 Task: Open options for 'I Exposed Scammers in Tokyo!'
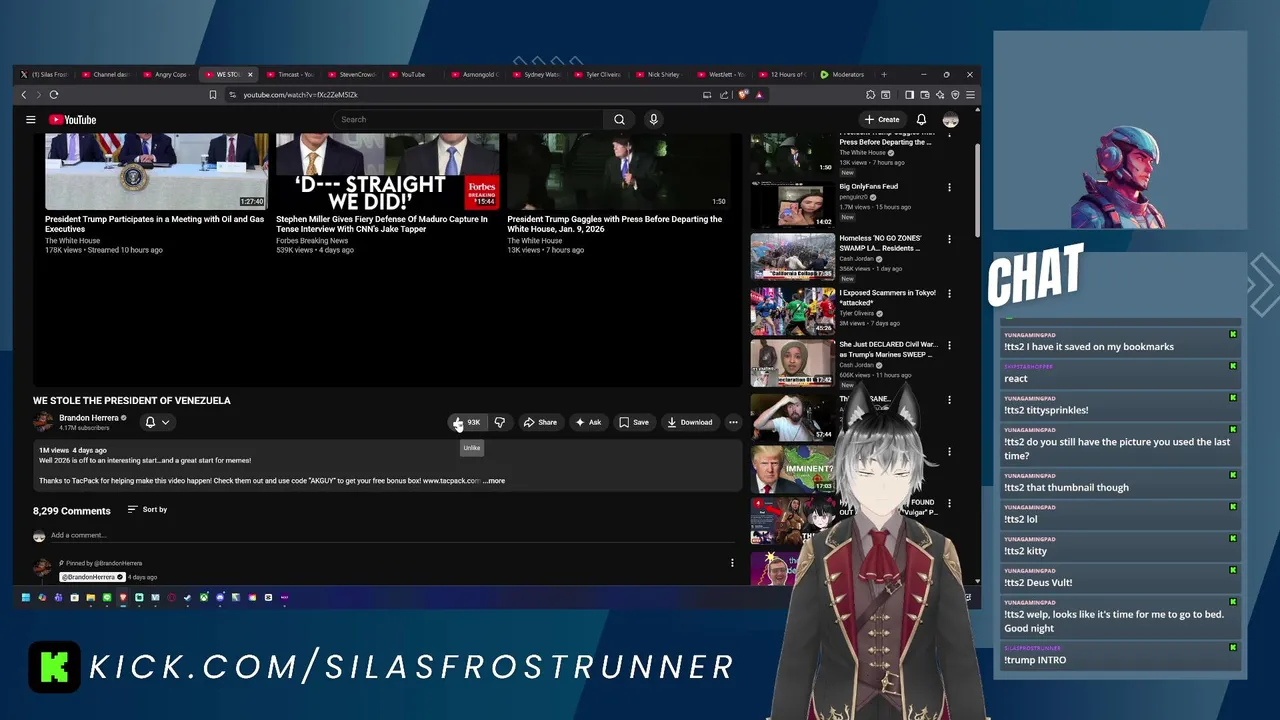[x=949, y=293]
